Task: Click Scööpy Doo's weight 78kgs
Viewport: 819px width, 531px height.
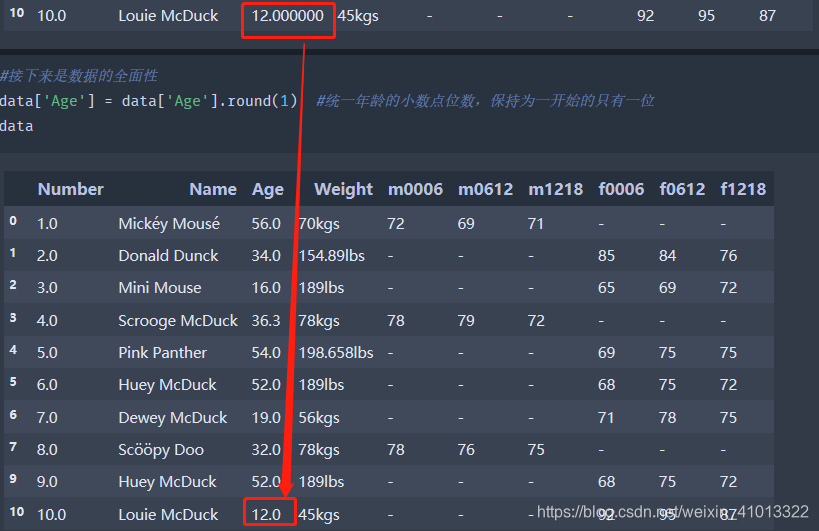Action: [319, 450]
